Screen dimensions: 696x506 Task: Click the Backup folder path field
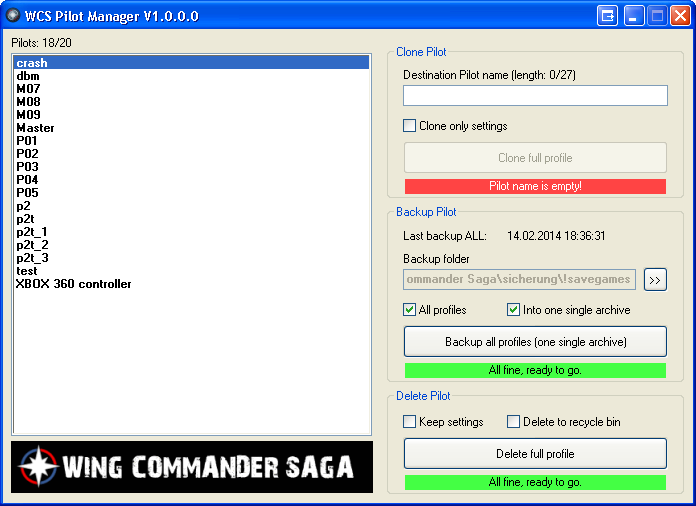tap(520, 279)
